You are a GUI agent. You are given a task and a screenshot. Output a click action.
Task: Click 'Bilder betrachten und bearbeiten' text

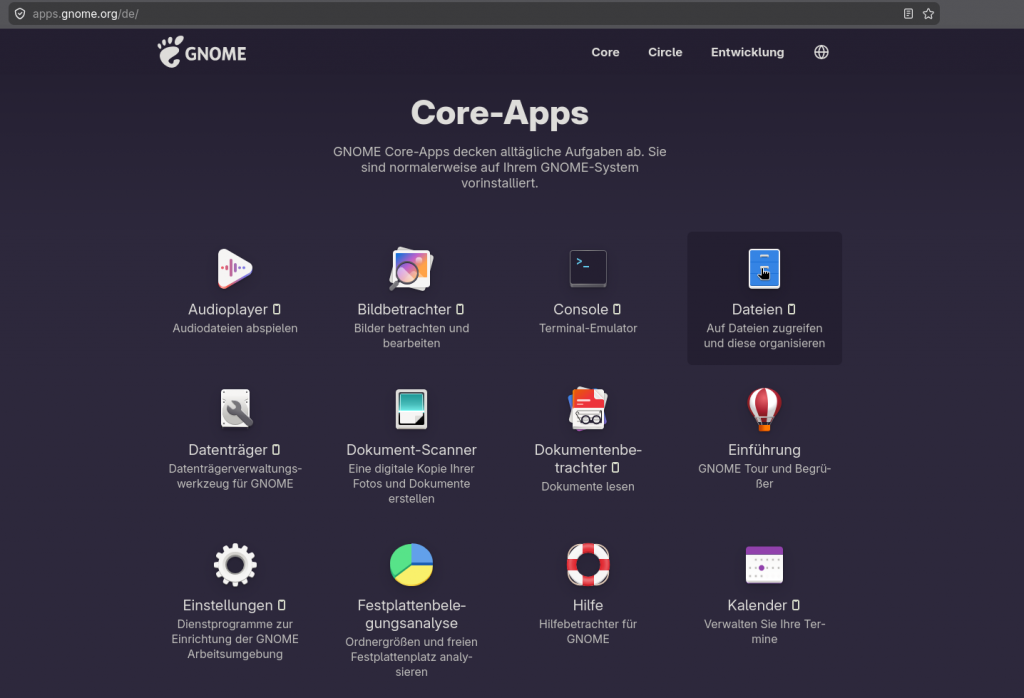point(411,336)
